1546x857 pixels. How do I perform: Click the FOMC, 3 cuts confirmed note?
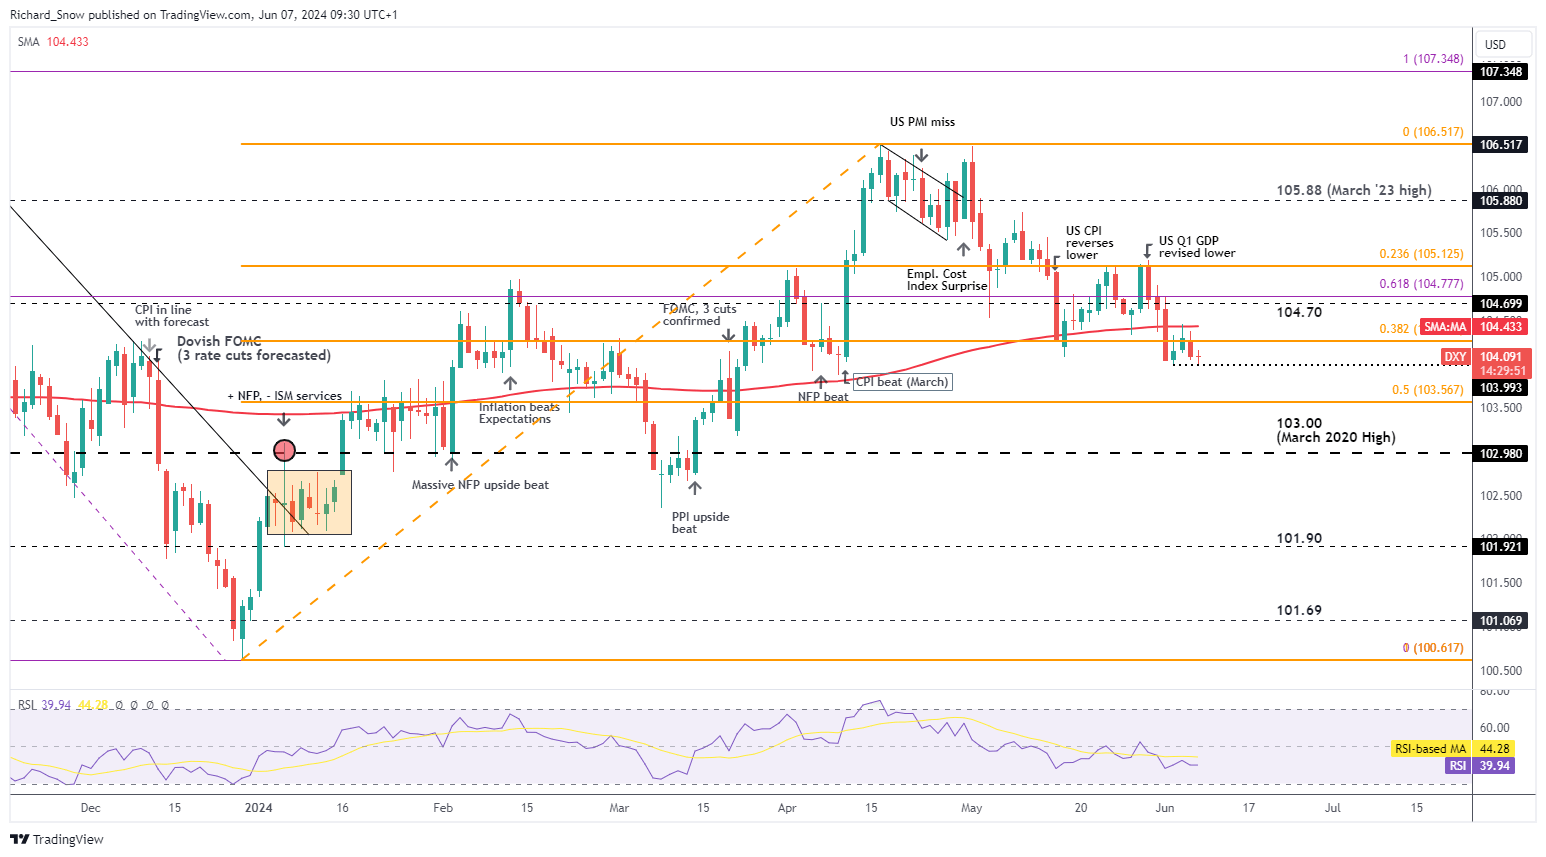(x=699, y=315)
